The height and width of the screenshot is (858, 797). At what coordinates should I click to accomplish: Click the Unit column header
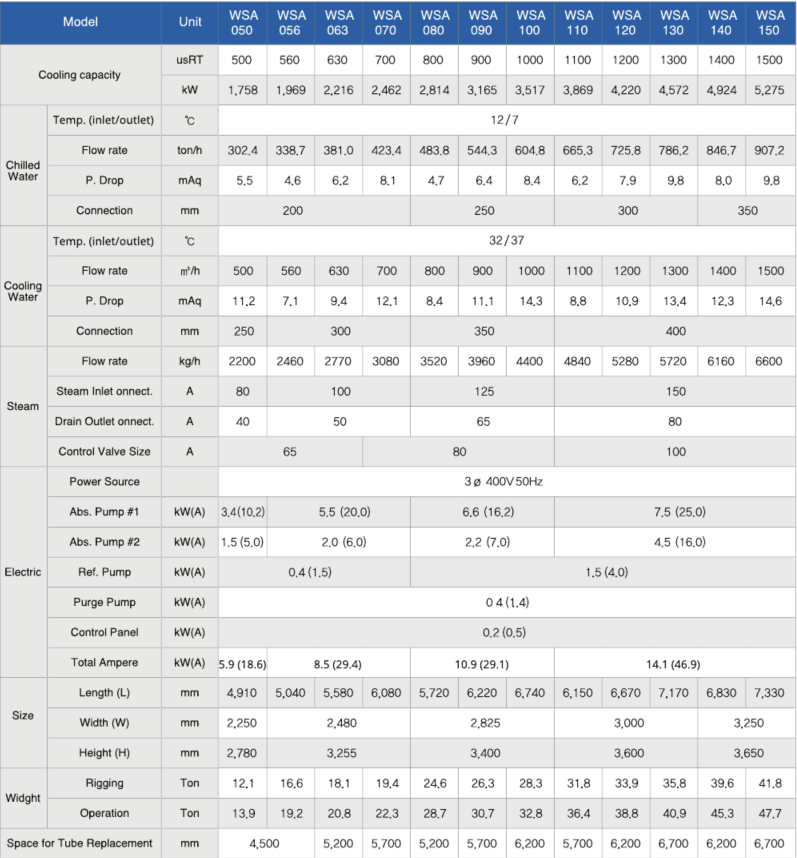(190, 22)
